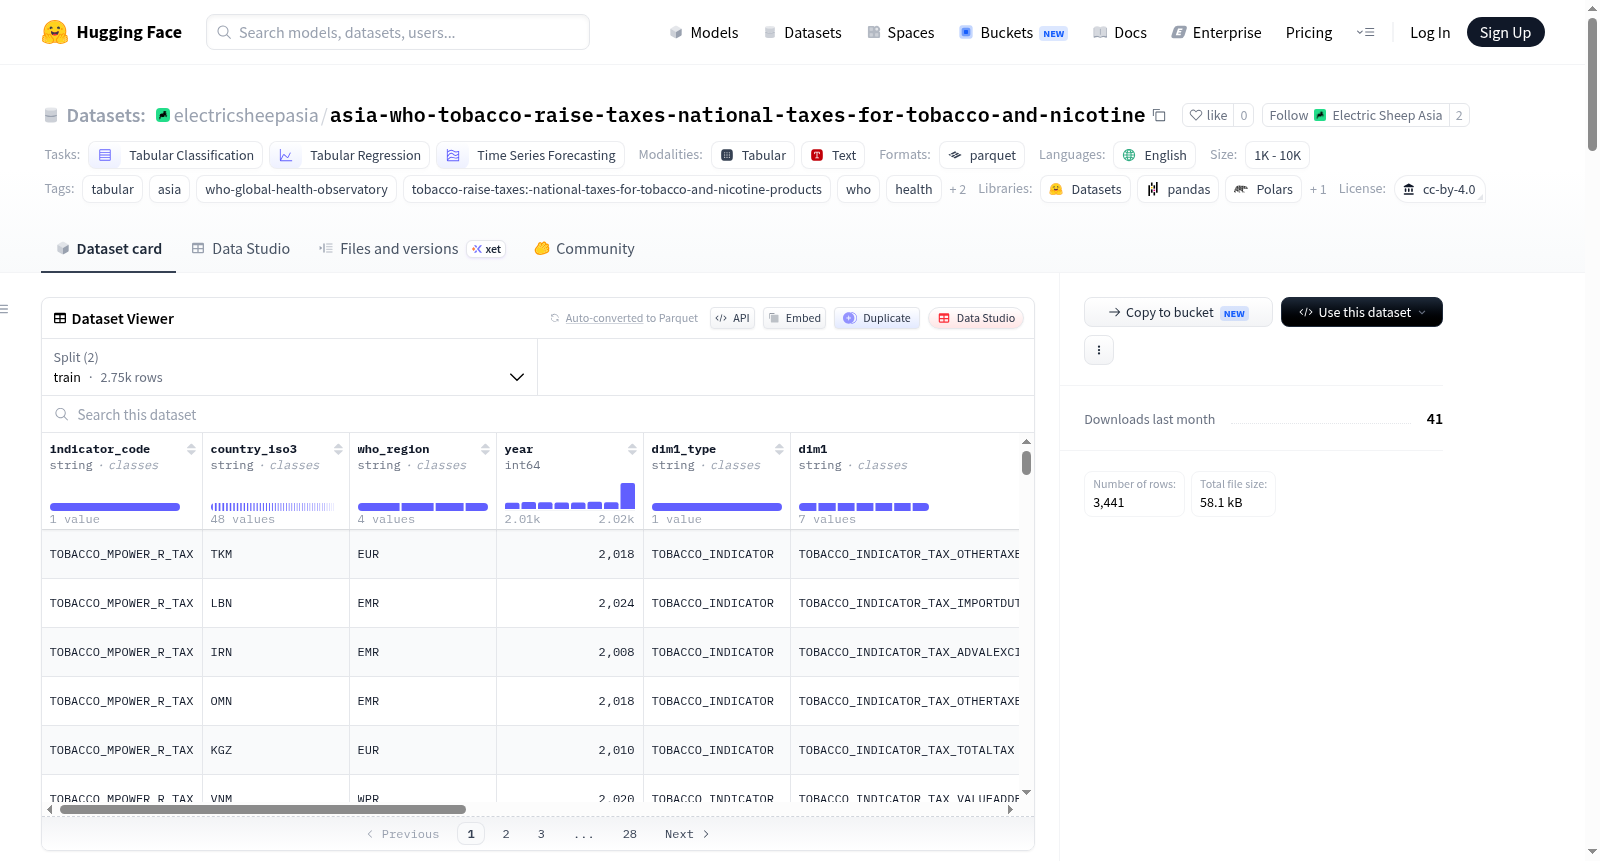Click the Sign Up button

click(1505, 32)
